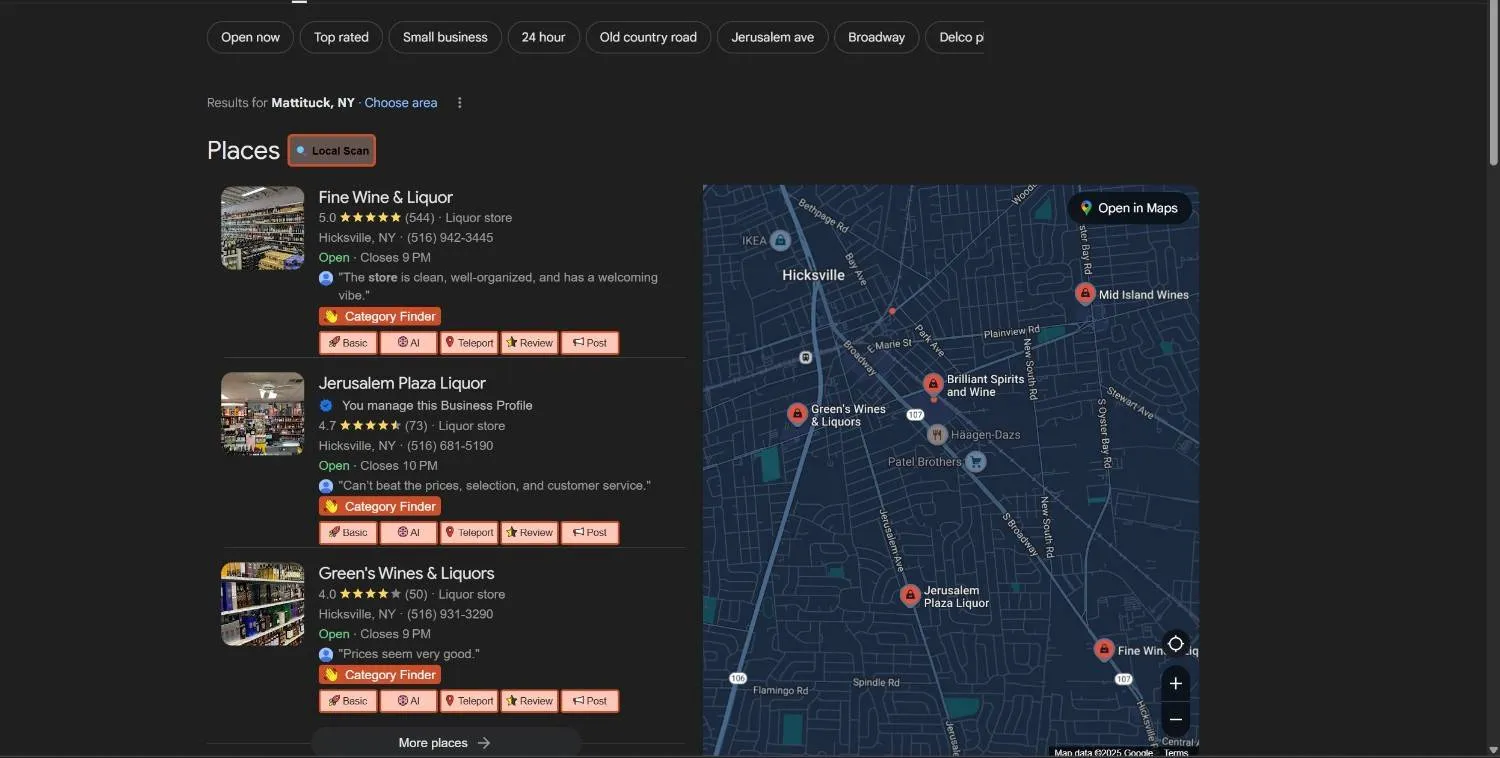The image size is (1500, 758).
Task: Open Jerusalem Plaza Liquor store photo
Action: (x=262, y=414)
